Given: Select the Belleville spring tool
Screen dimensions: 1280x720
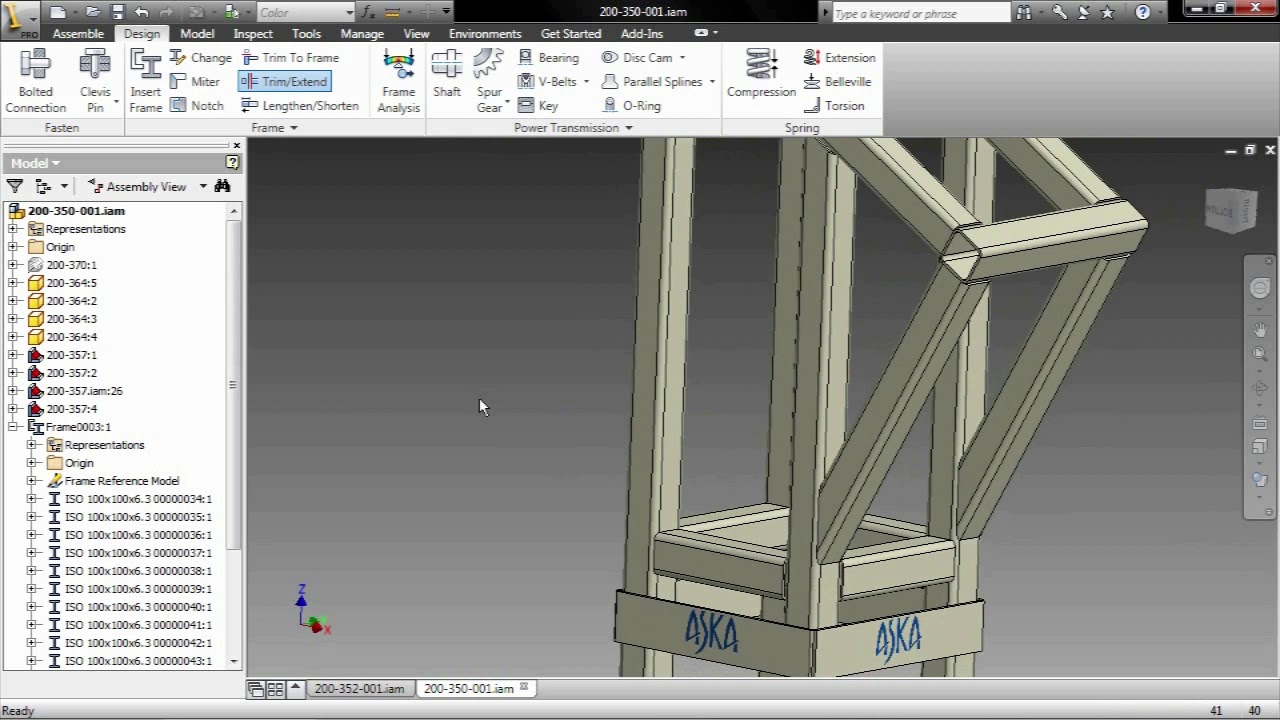Looking at the screenshot, I should click(x=838, y=82).
